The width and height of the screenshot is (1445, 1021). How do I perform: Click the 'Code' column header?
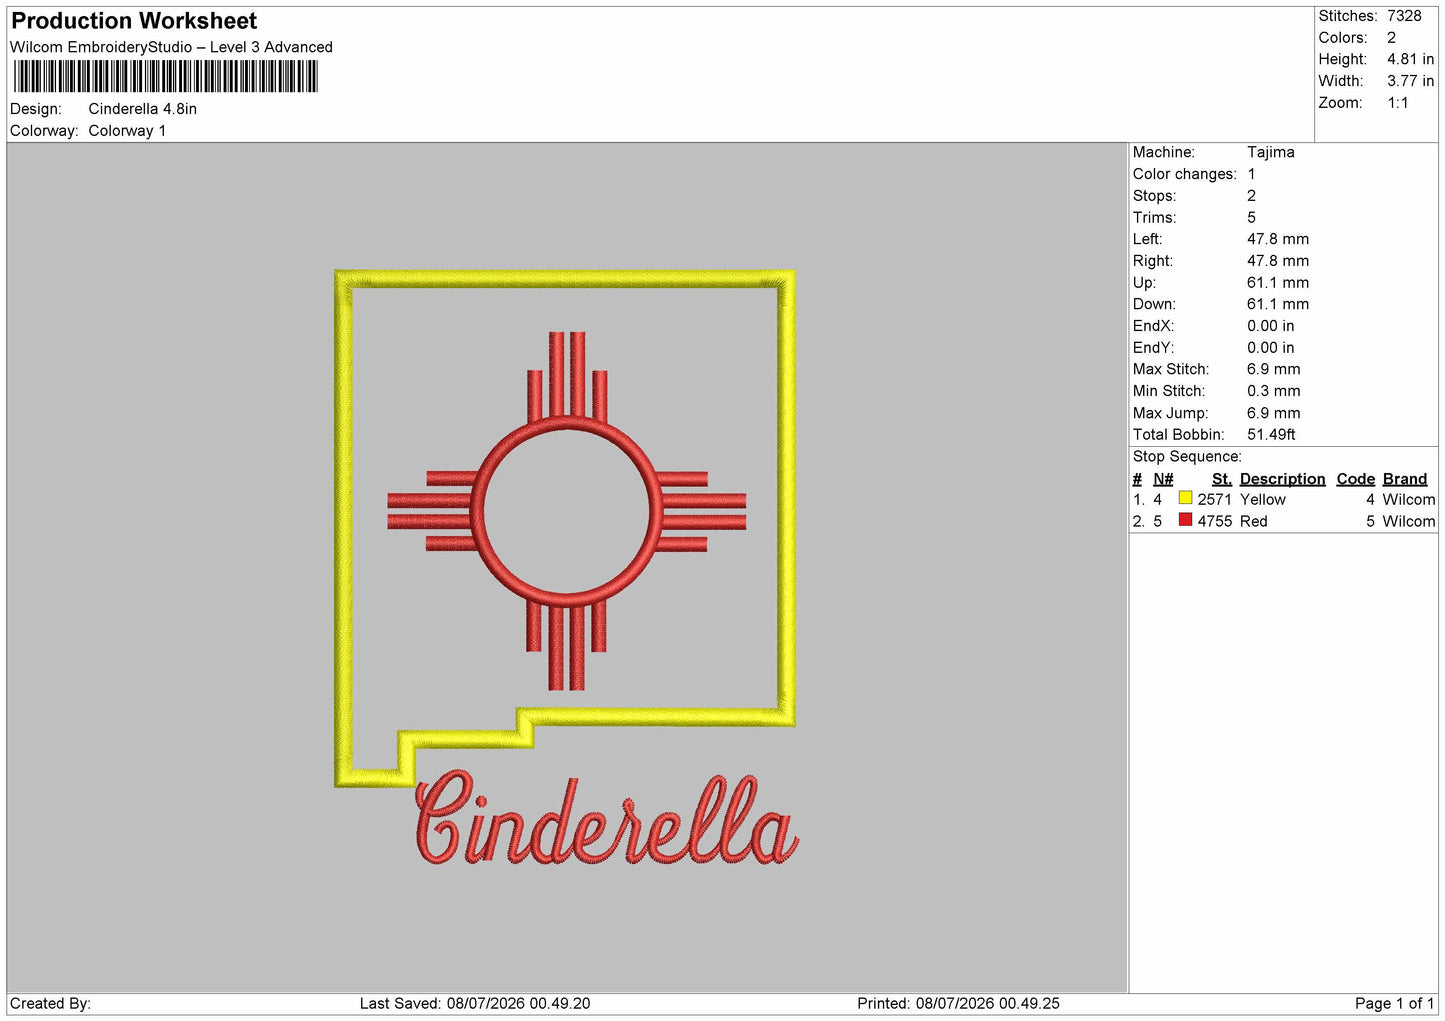(1356, 479)
